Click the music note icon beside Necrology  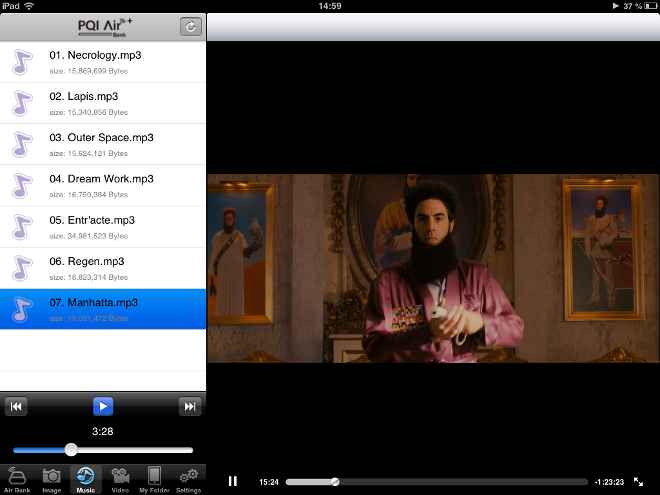(x=22, y=62)
